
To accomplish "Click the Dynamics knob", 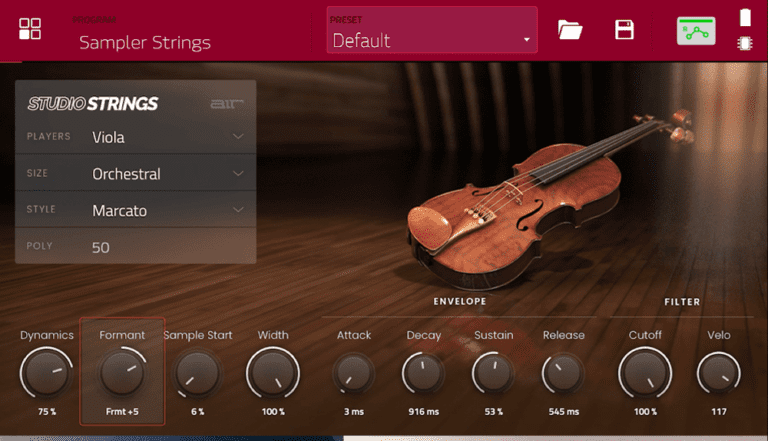I will click(x=46, y=374).
